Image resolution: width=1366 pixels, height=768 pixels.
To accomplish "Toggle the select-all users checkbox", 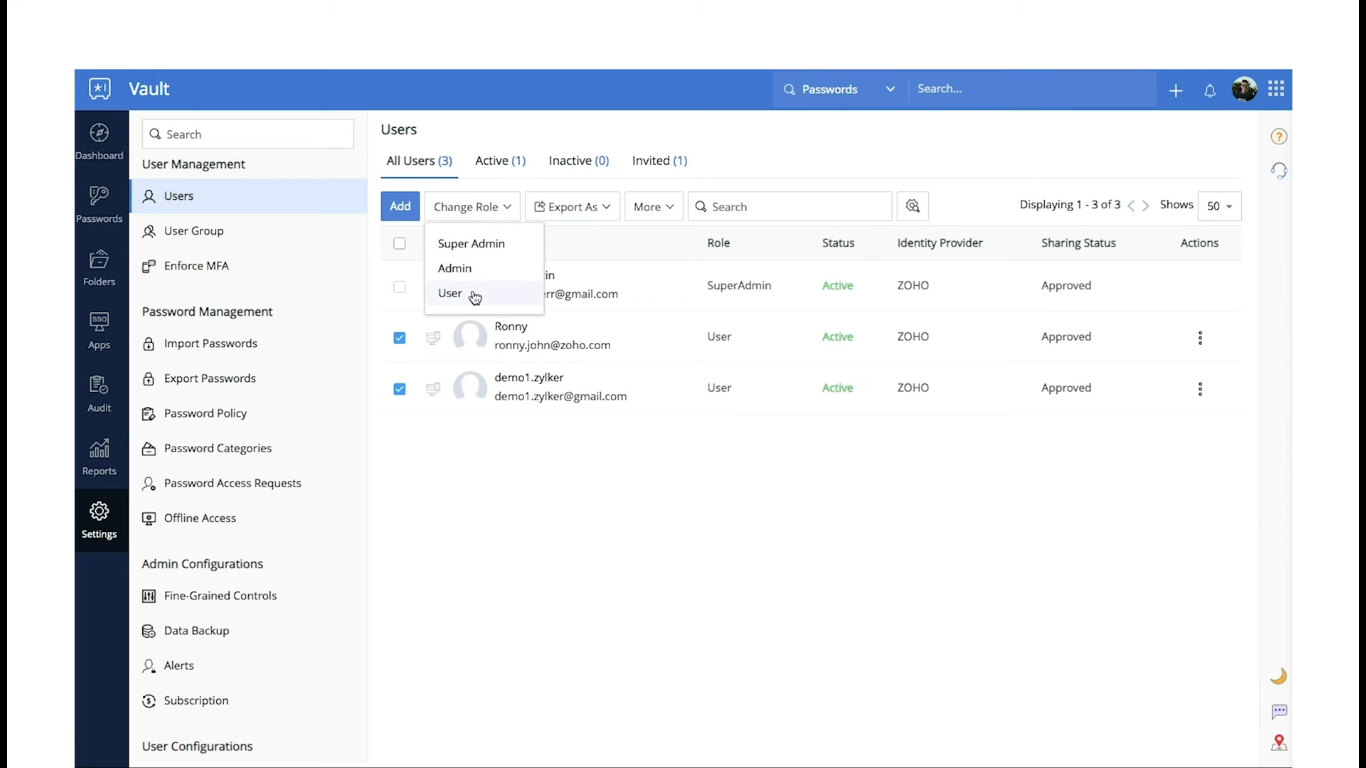I will [400, 243].
